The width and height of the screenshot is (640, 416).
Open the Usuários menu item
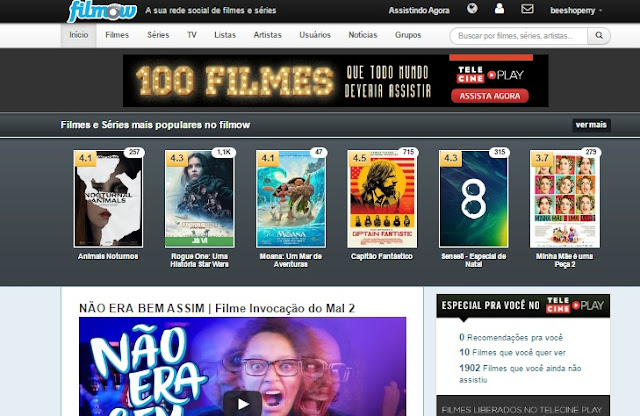[315, 35]
